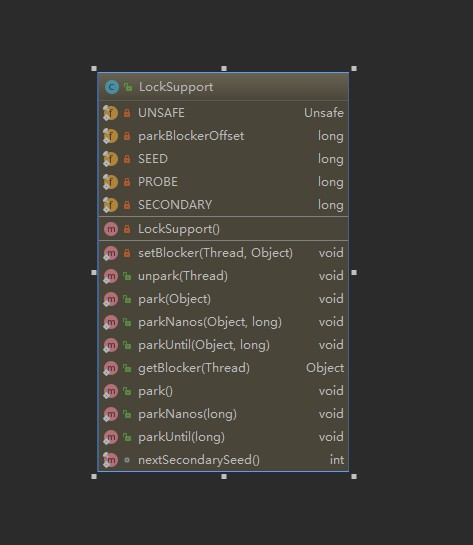
Task: Click the field icon next to SECONDARY
Action: click(x=111, y=205)
